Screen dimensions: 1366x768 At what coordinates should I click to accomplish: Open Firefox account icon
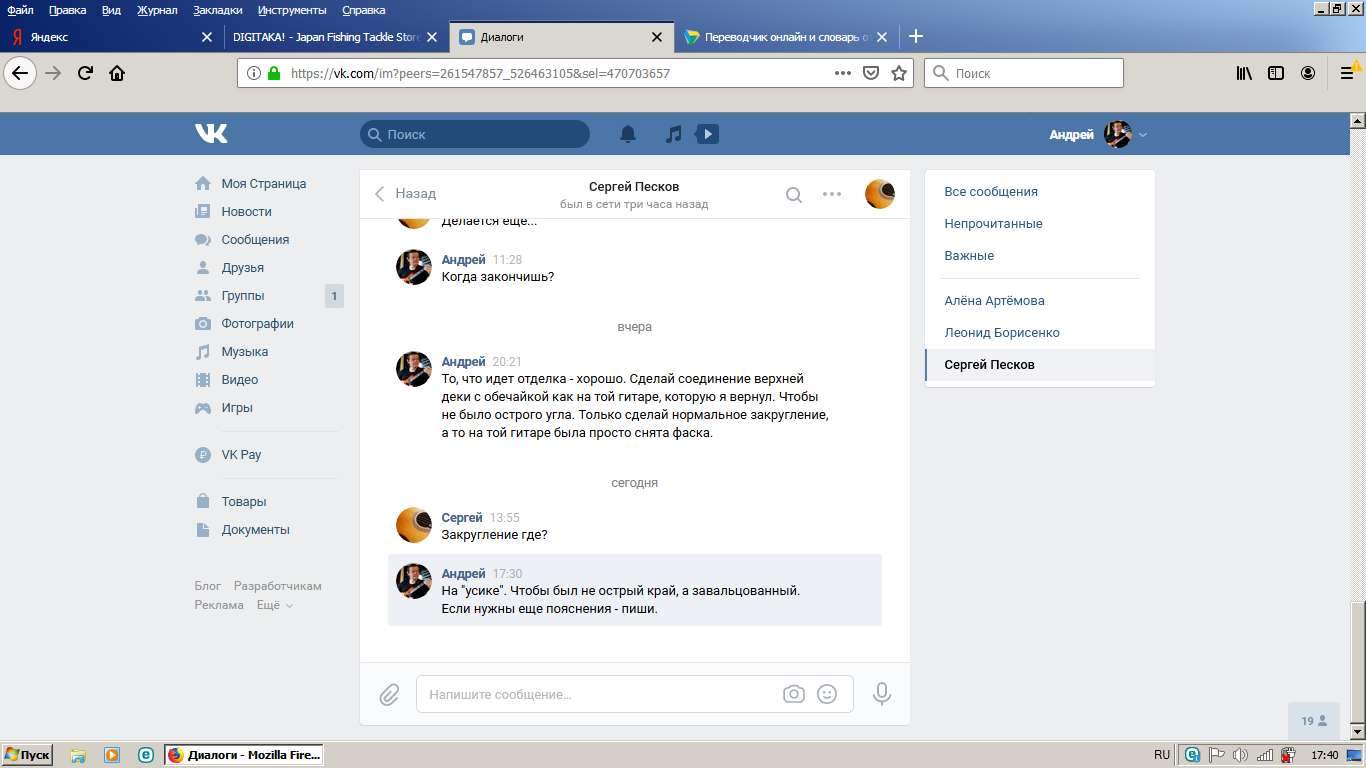coord(1308,73)
